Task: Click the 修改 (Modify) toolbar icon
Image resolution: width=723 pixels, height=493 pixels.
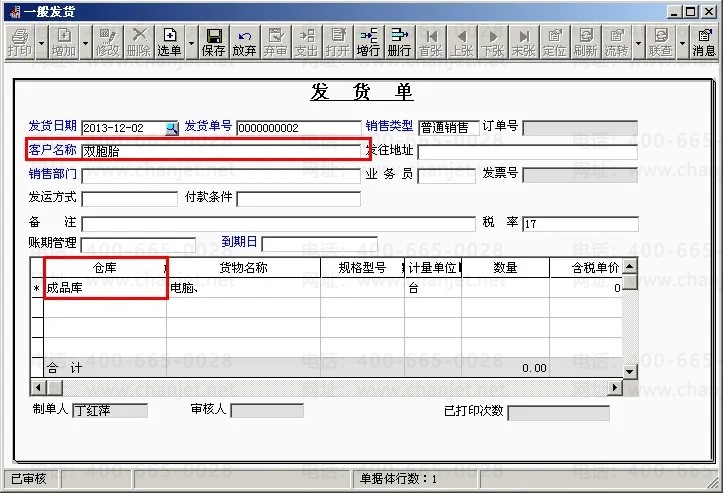Action: pyautogui.click(x=107, y=42)
